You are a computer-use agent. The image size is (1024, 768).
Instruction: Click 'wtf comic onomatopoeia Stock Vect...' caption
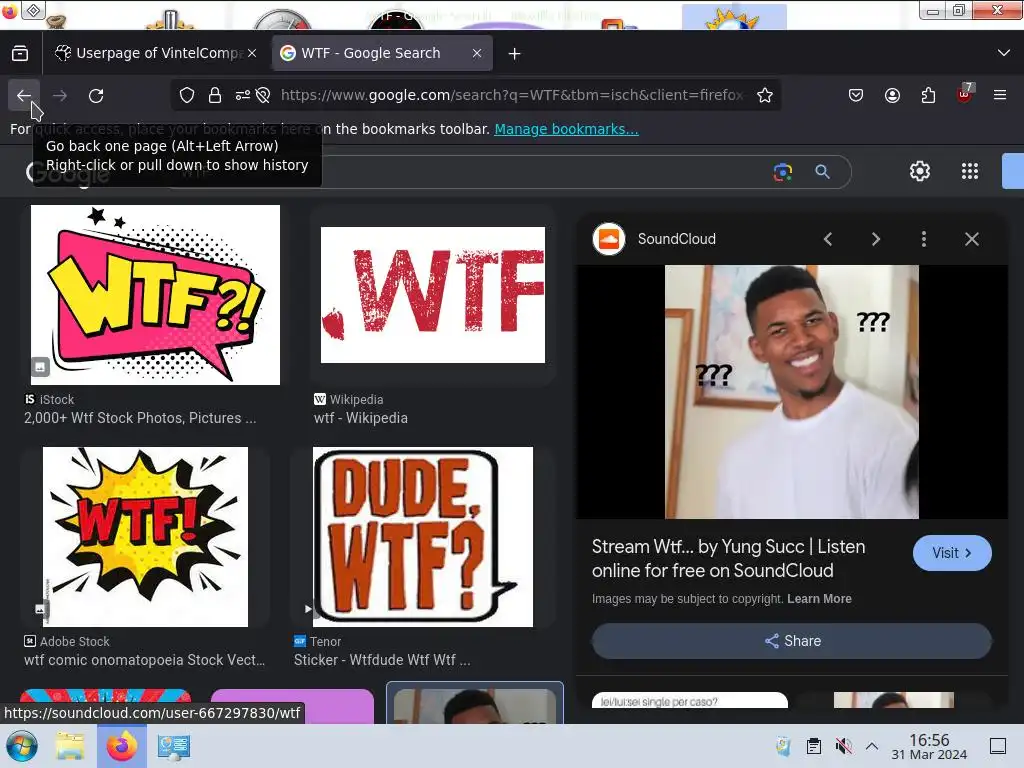[144, 660]
